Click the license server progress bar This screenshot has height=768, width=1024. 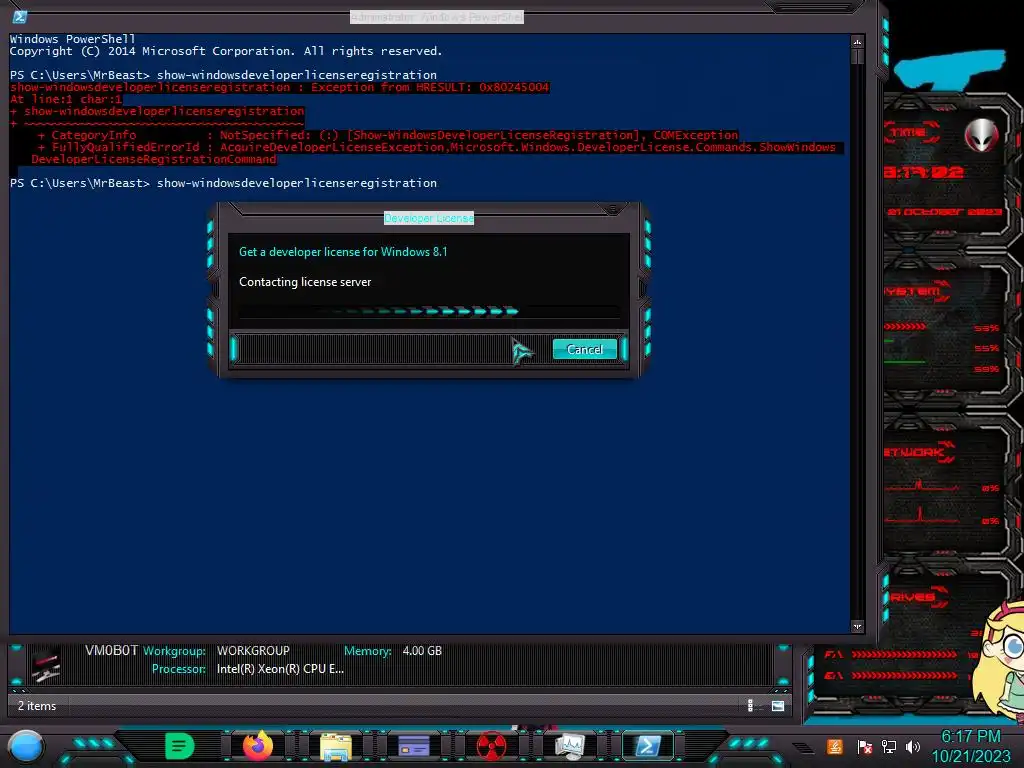[430, 312]
